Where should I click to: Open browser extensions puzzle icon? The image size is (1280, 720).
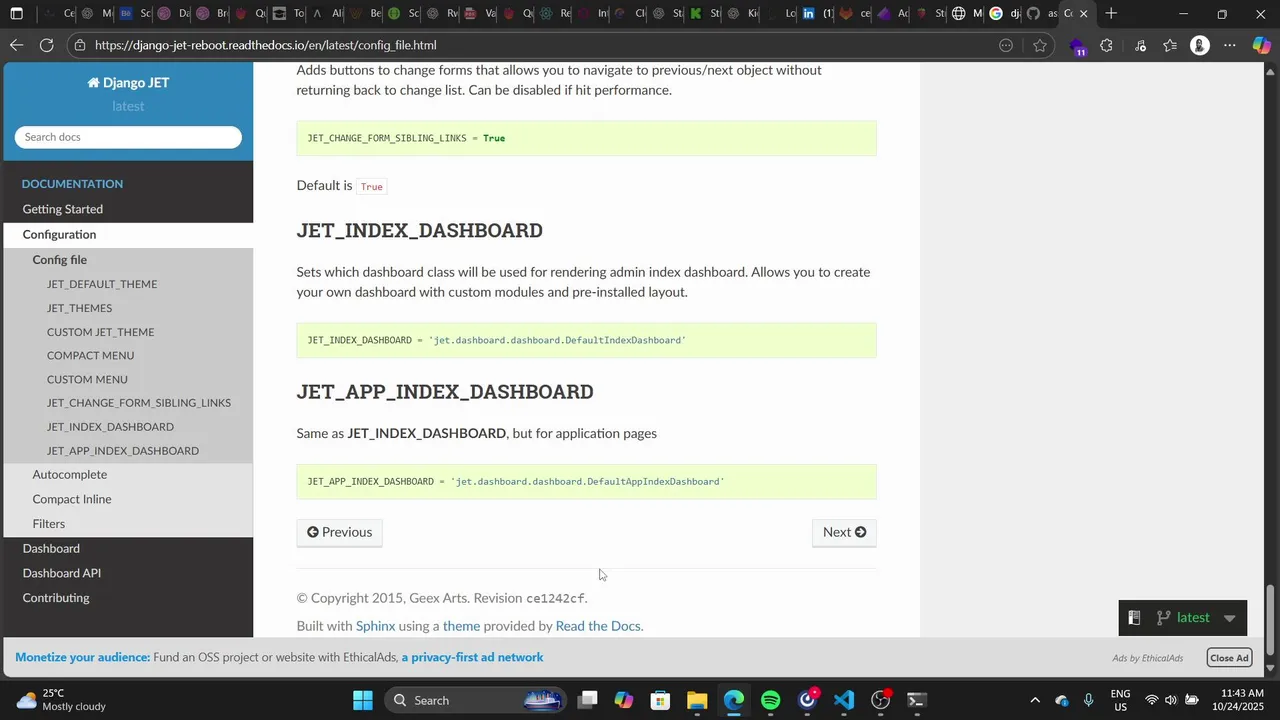(1107, 45)
